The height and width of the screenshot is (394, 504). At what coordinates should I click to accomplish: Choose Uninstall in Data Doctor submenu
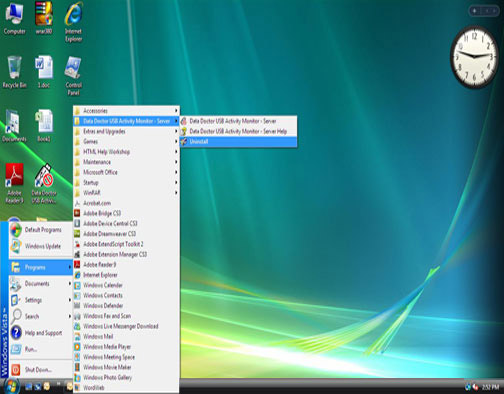pyautogui.click(x=238, y=142)
